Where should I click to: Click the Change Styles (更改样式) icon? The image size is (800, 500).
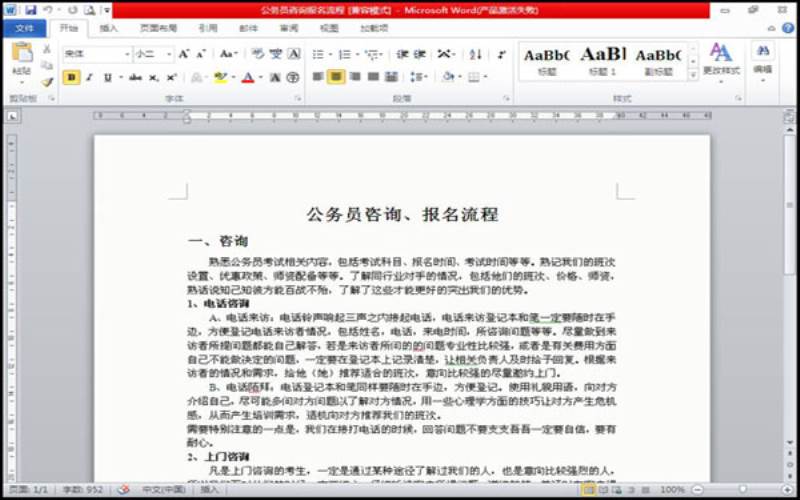tap(721, 59)
